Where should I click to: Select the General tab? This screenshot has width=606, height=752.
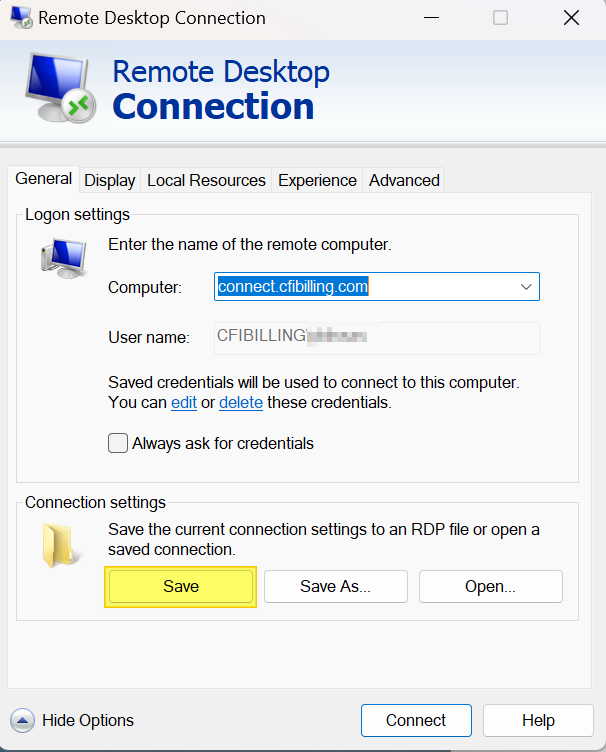[x=44, y=179]
